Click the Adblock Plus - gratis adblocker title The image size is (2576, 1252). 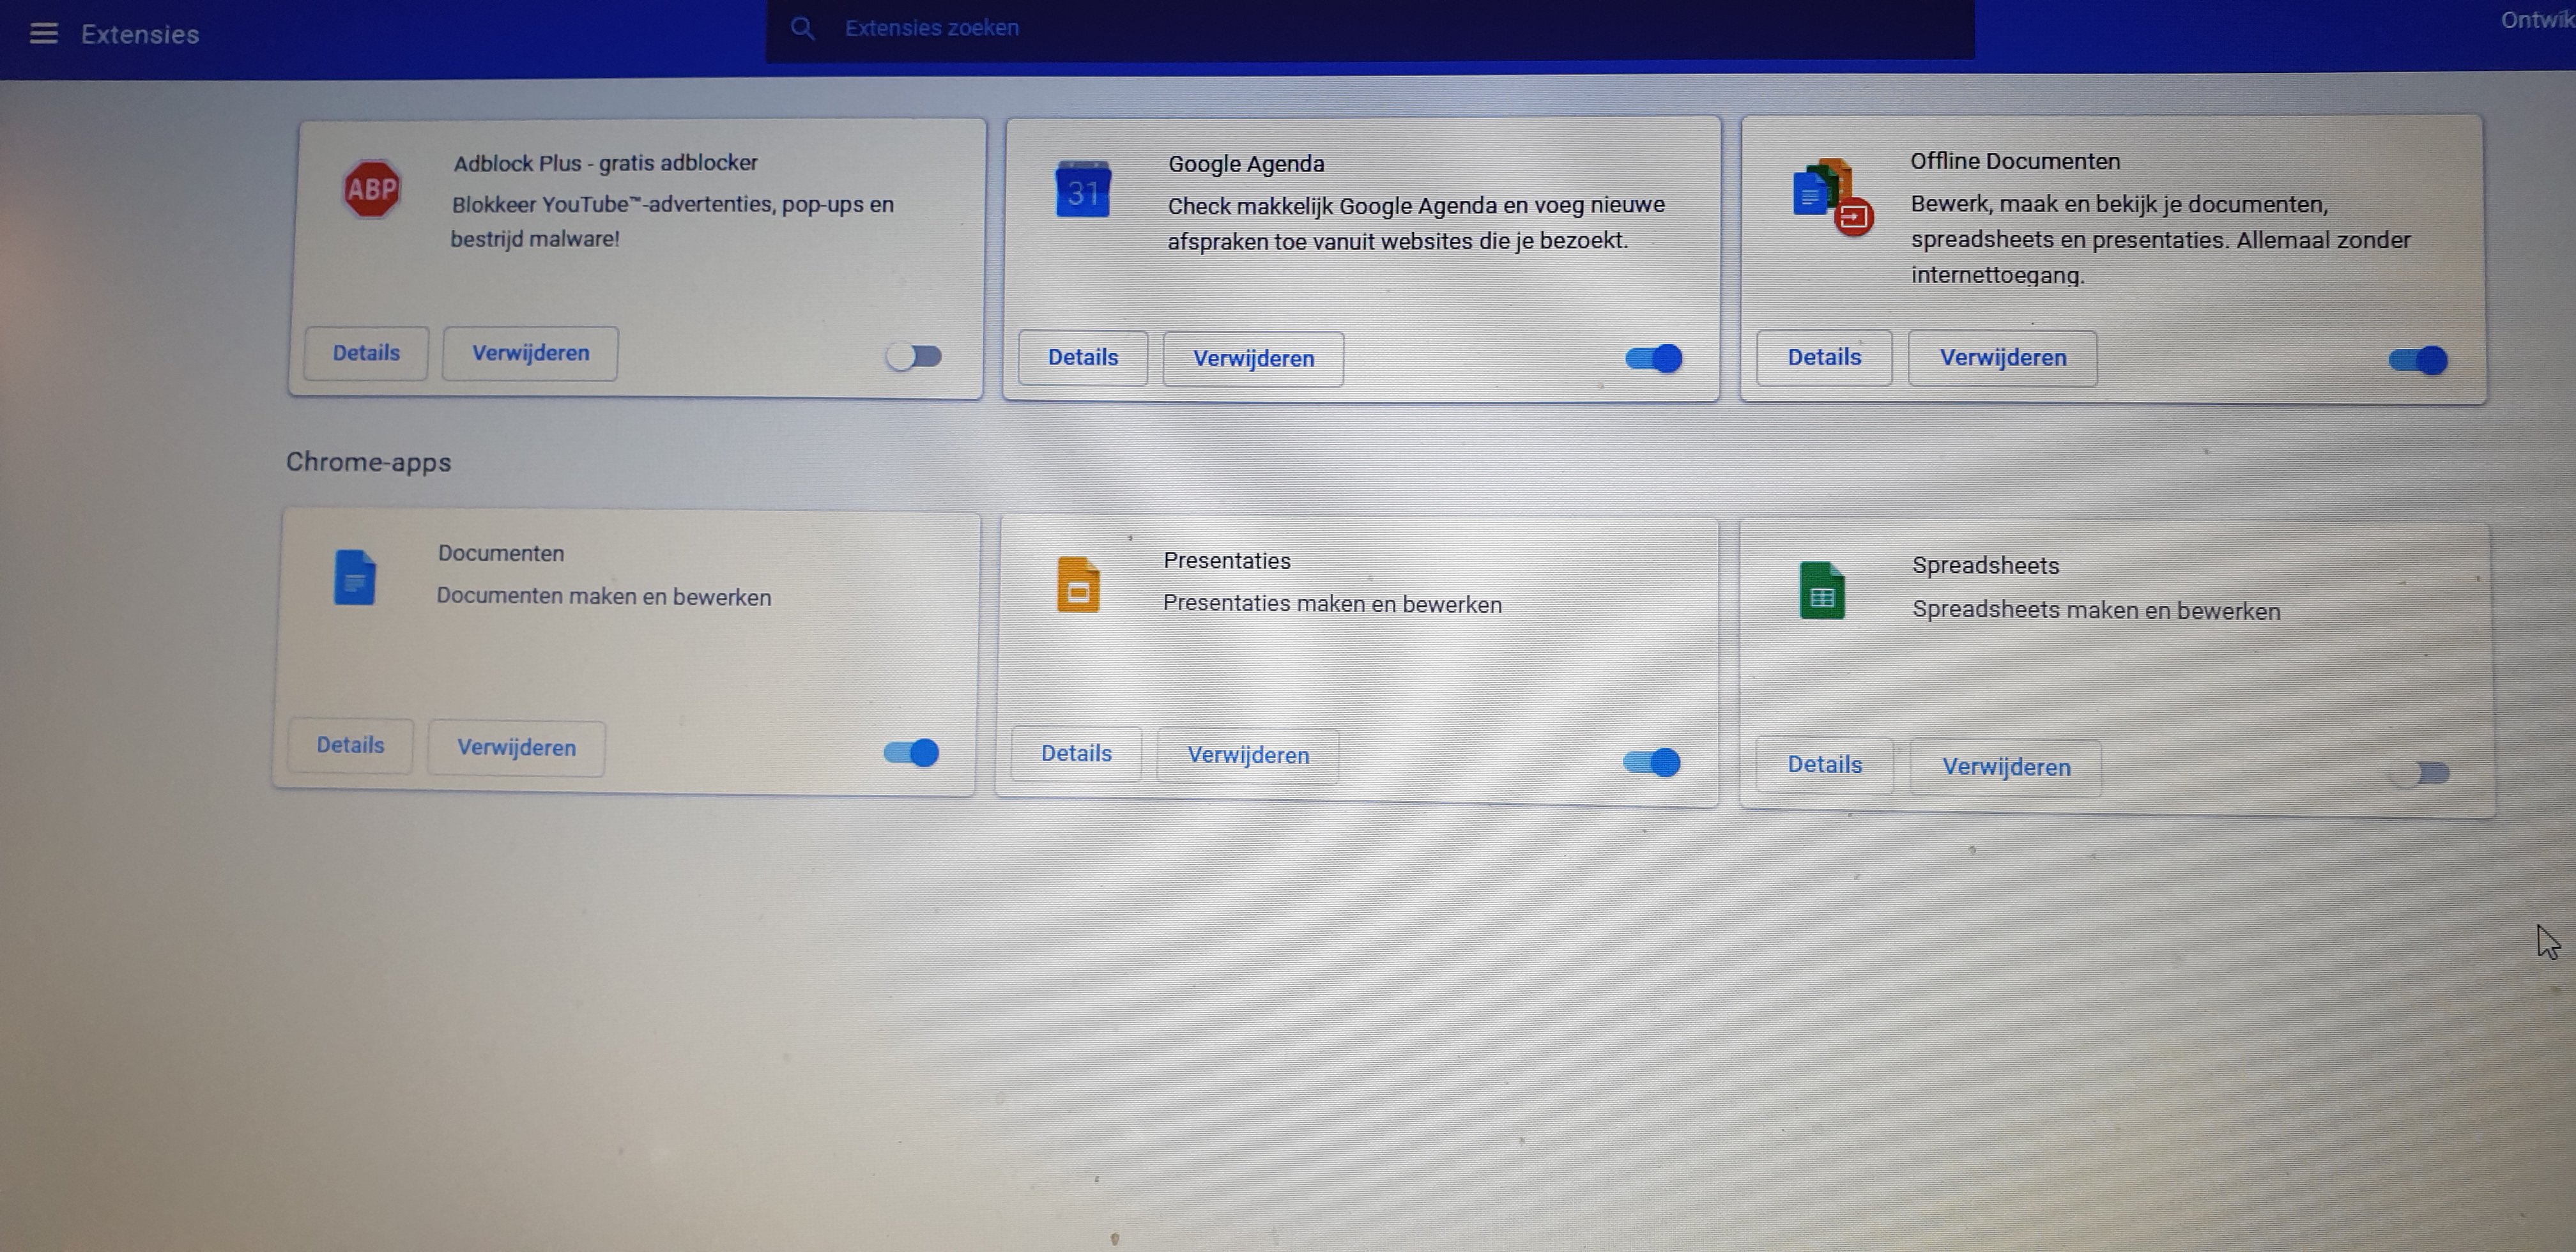605,163
